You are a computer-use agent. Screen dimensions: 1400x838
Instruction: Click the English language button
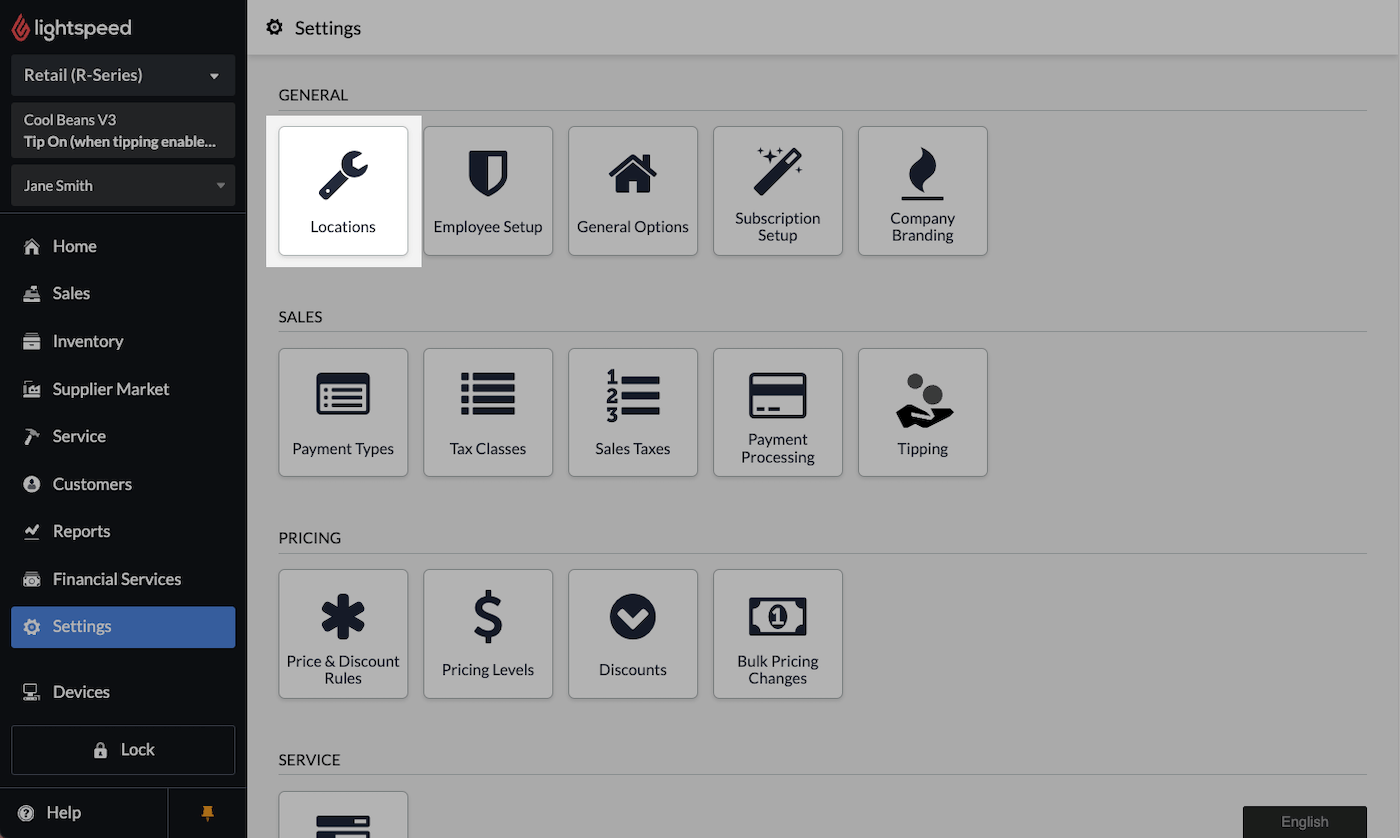[x=1305, y=822]
